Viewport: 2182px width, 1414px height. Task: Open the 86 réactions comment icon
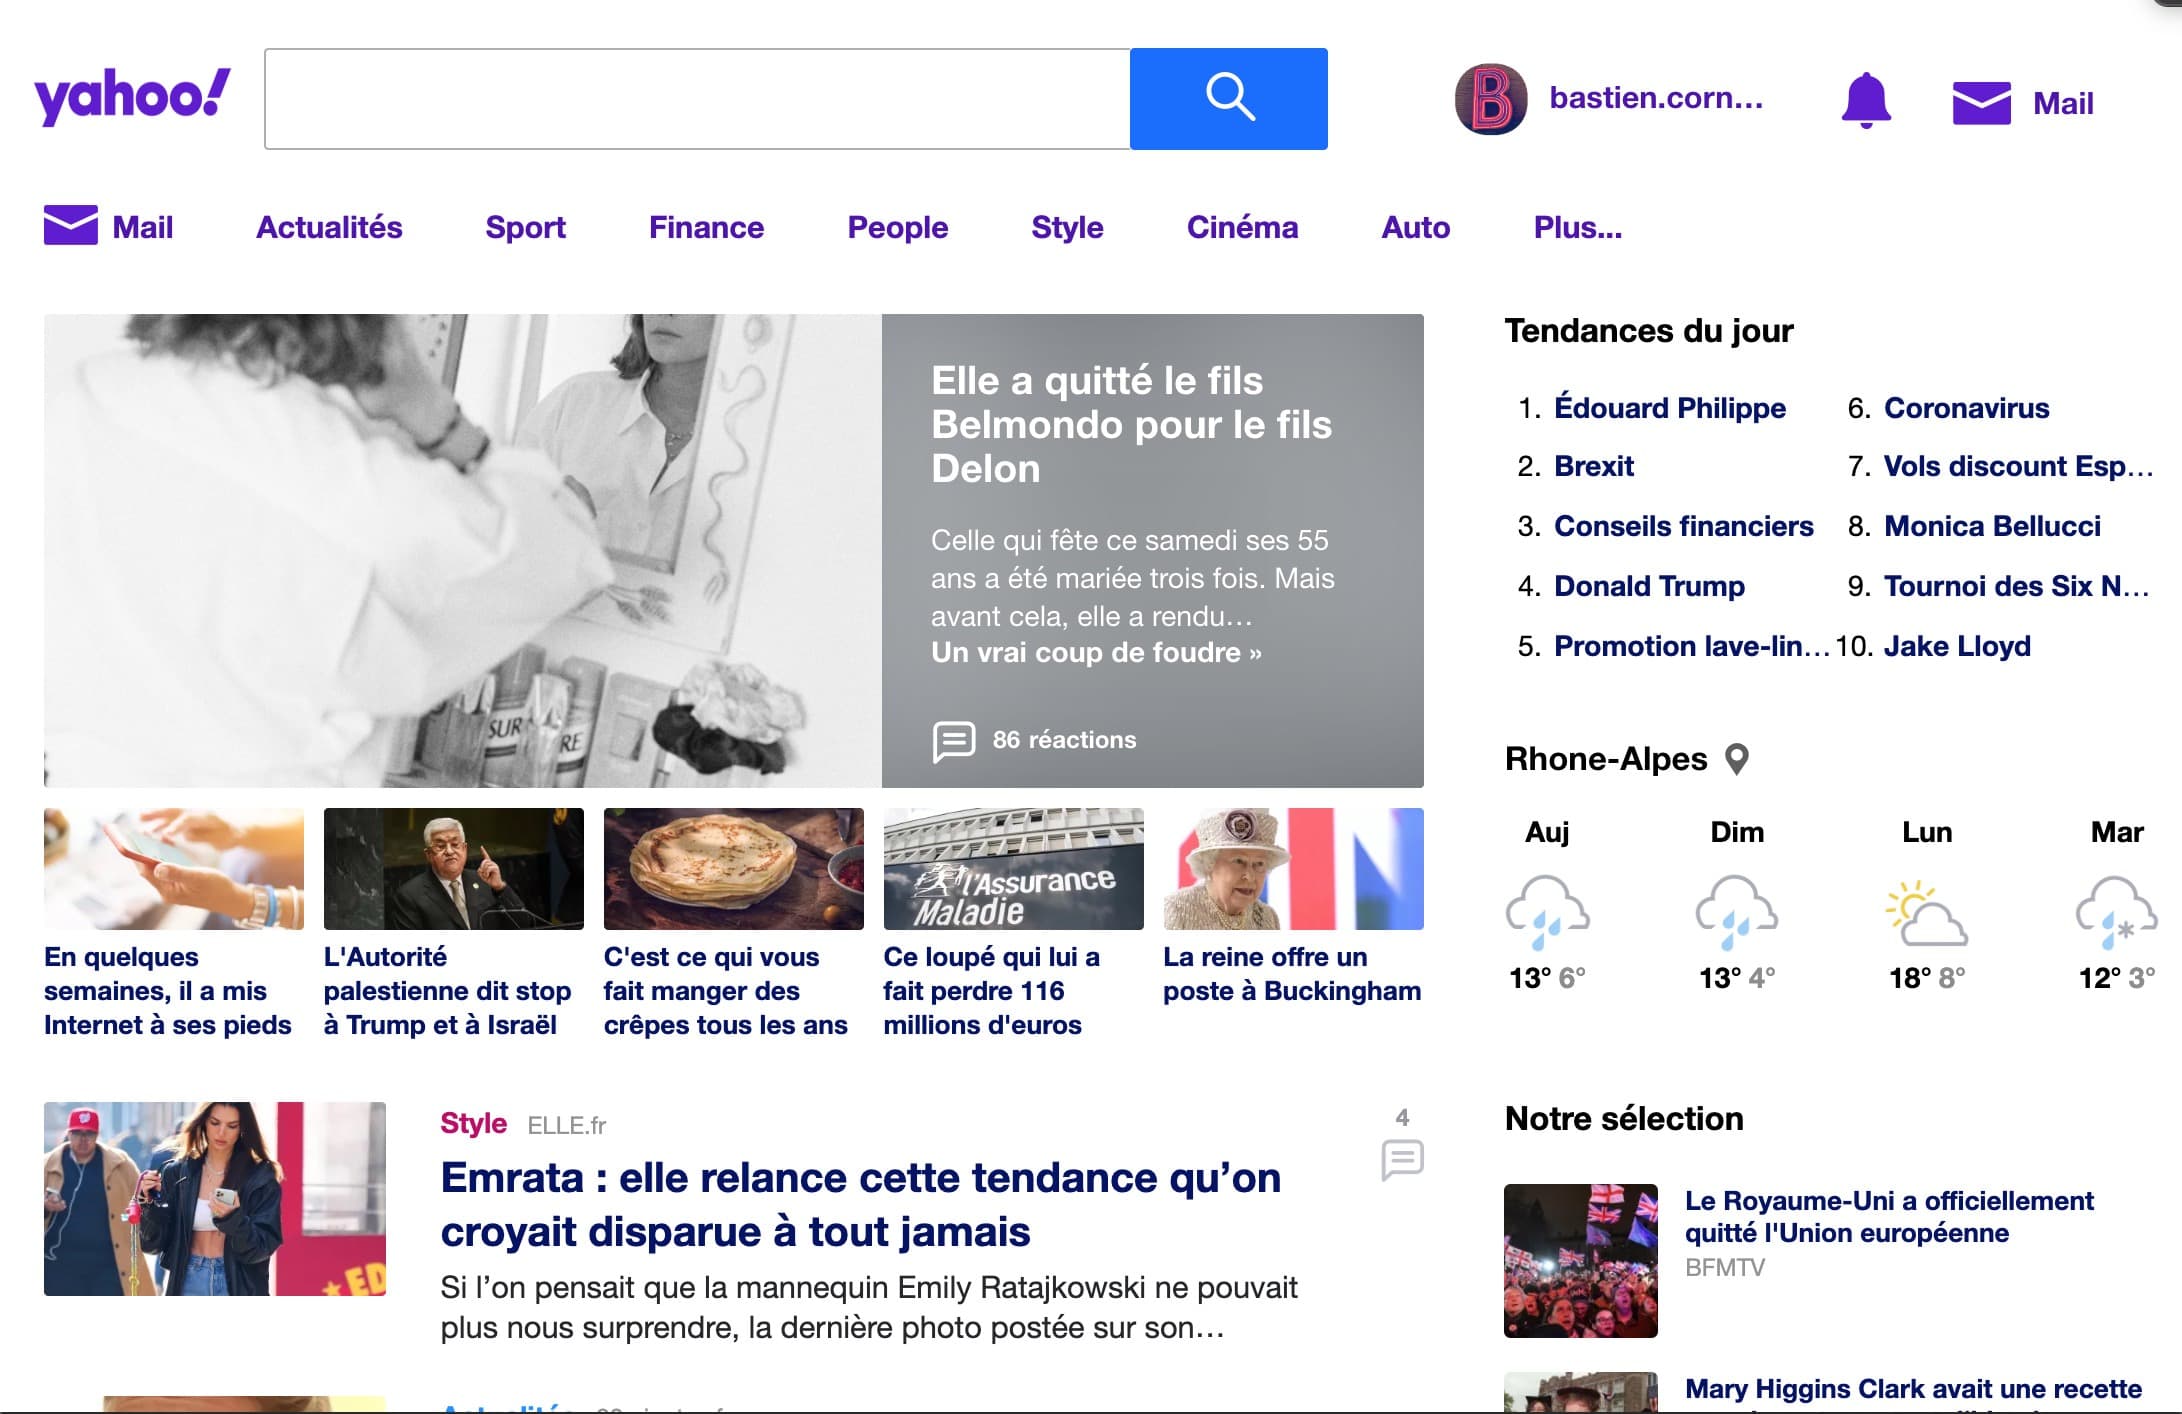point(953,741)
